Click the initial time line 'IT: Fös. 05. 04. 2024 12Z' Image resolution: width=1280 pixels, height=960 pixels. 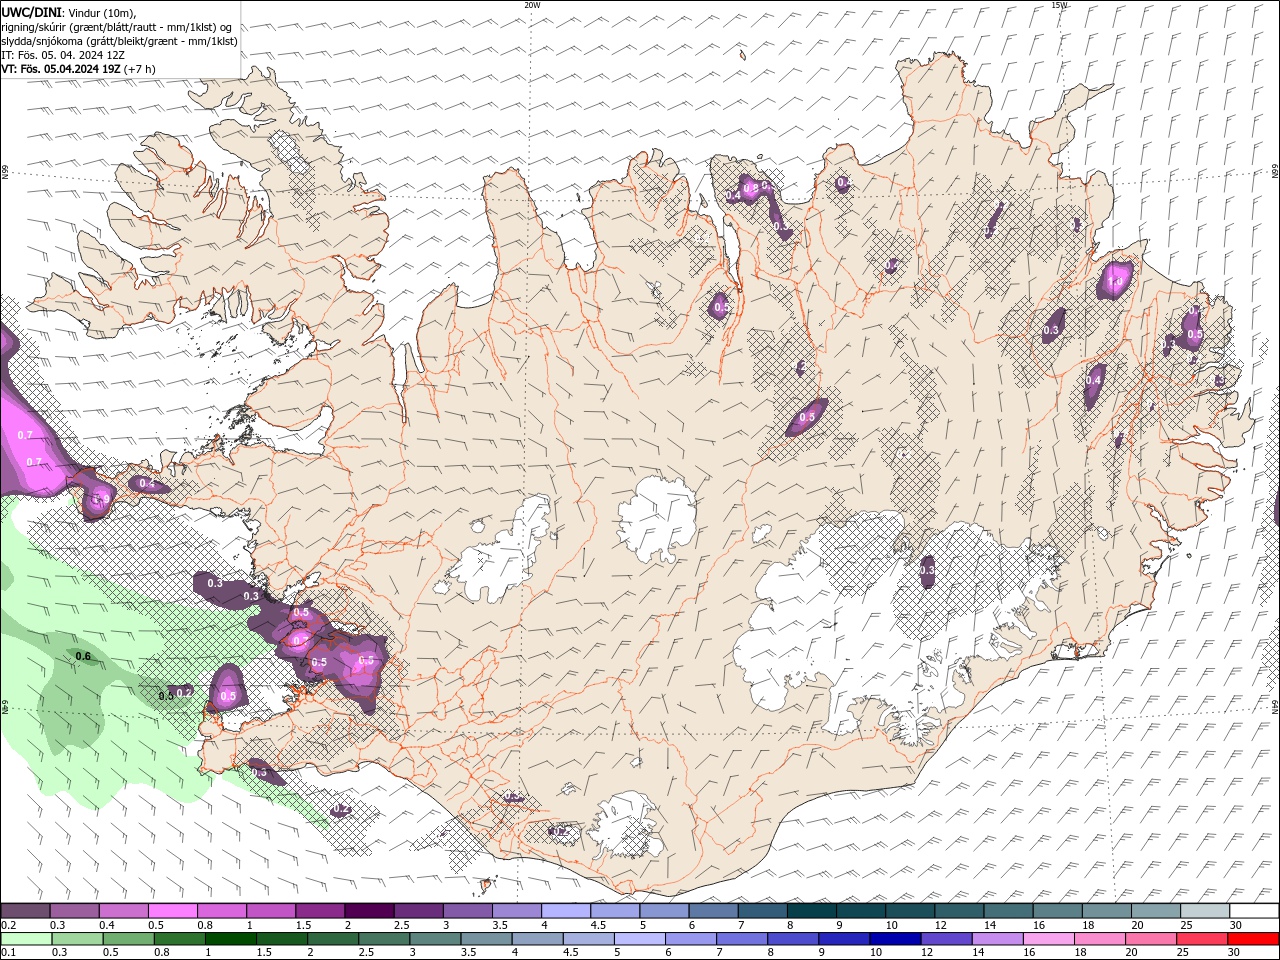pyautogui.click(x=62, y=55)
